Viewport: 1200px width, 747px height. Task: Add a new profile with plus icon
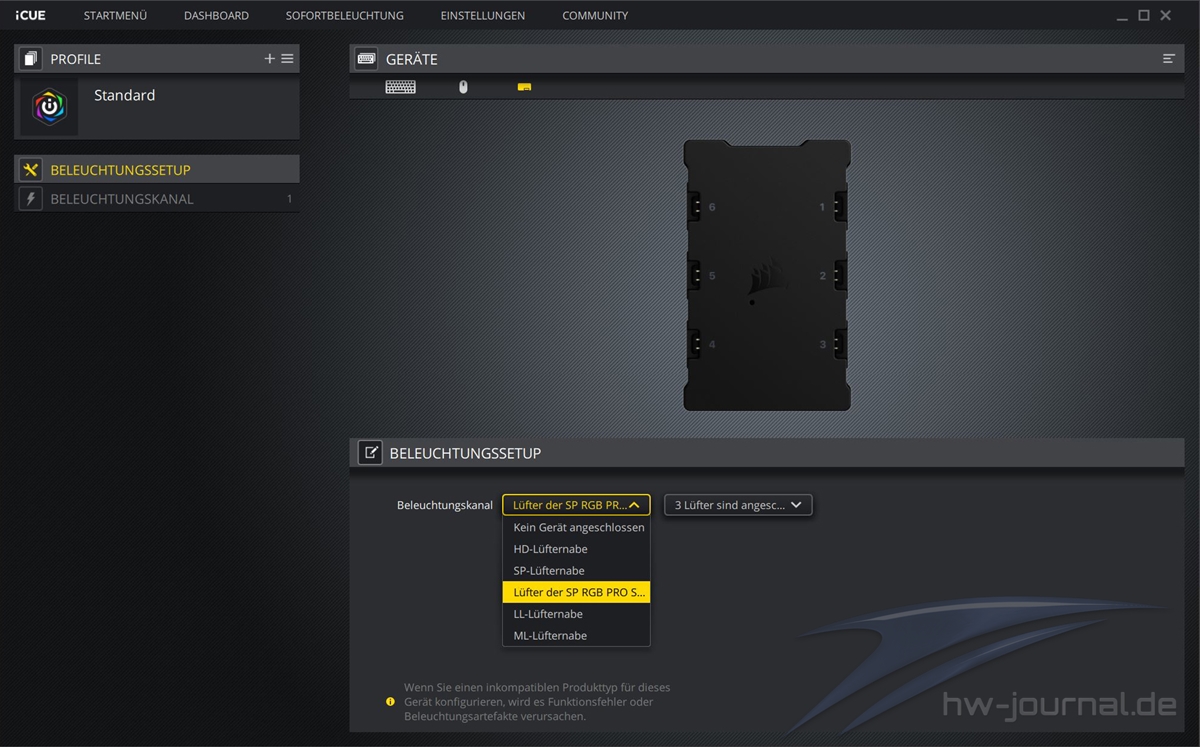pos(269,59)
